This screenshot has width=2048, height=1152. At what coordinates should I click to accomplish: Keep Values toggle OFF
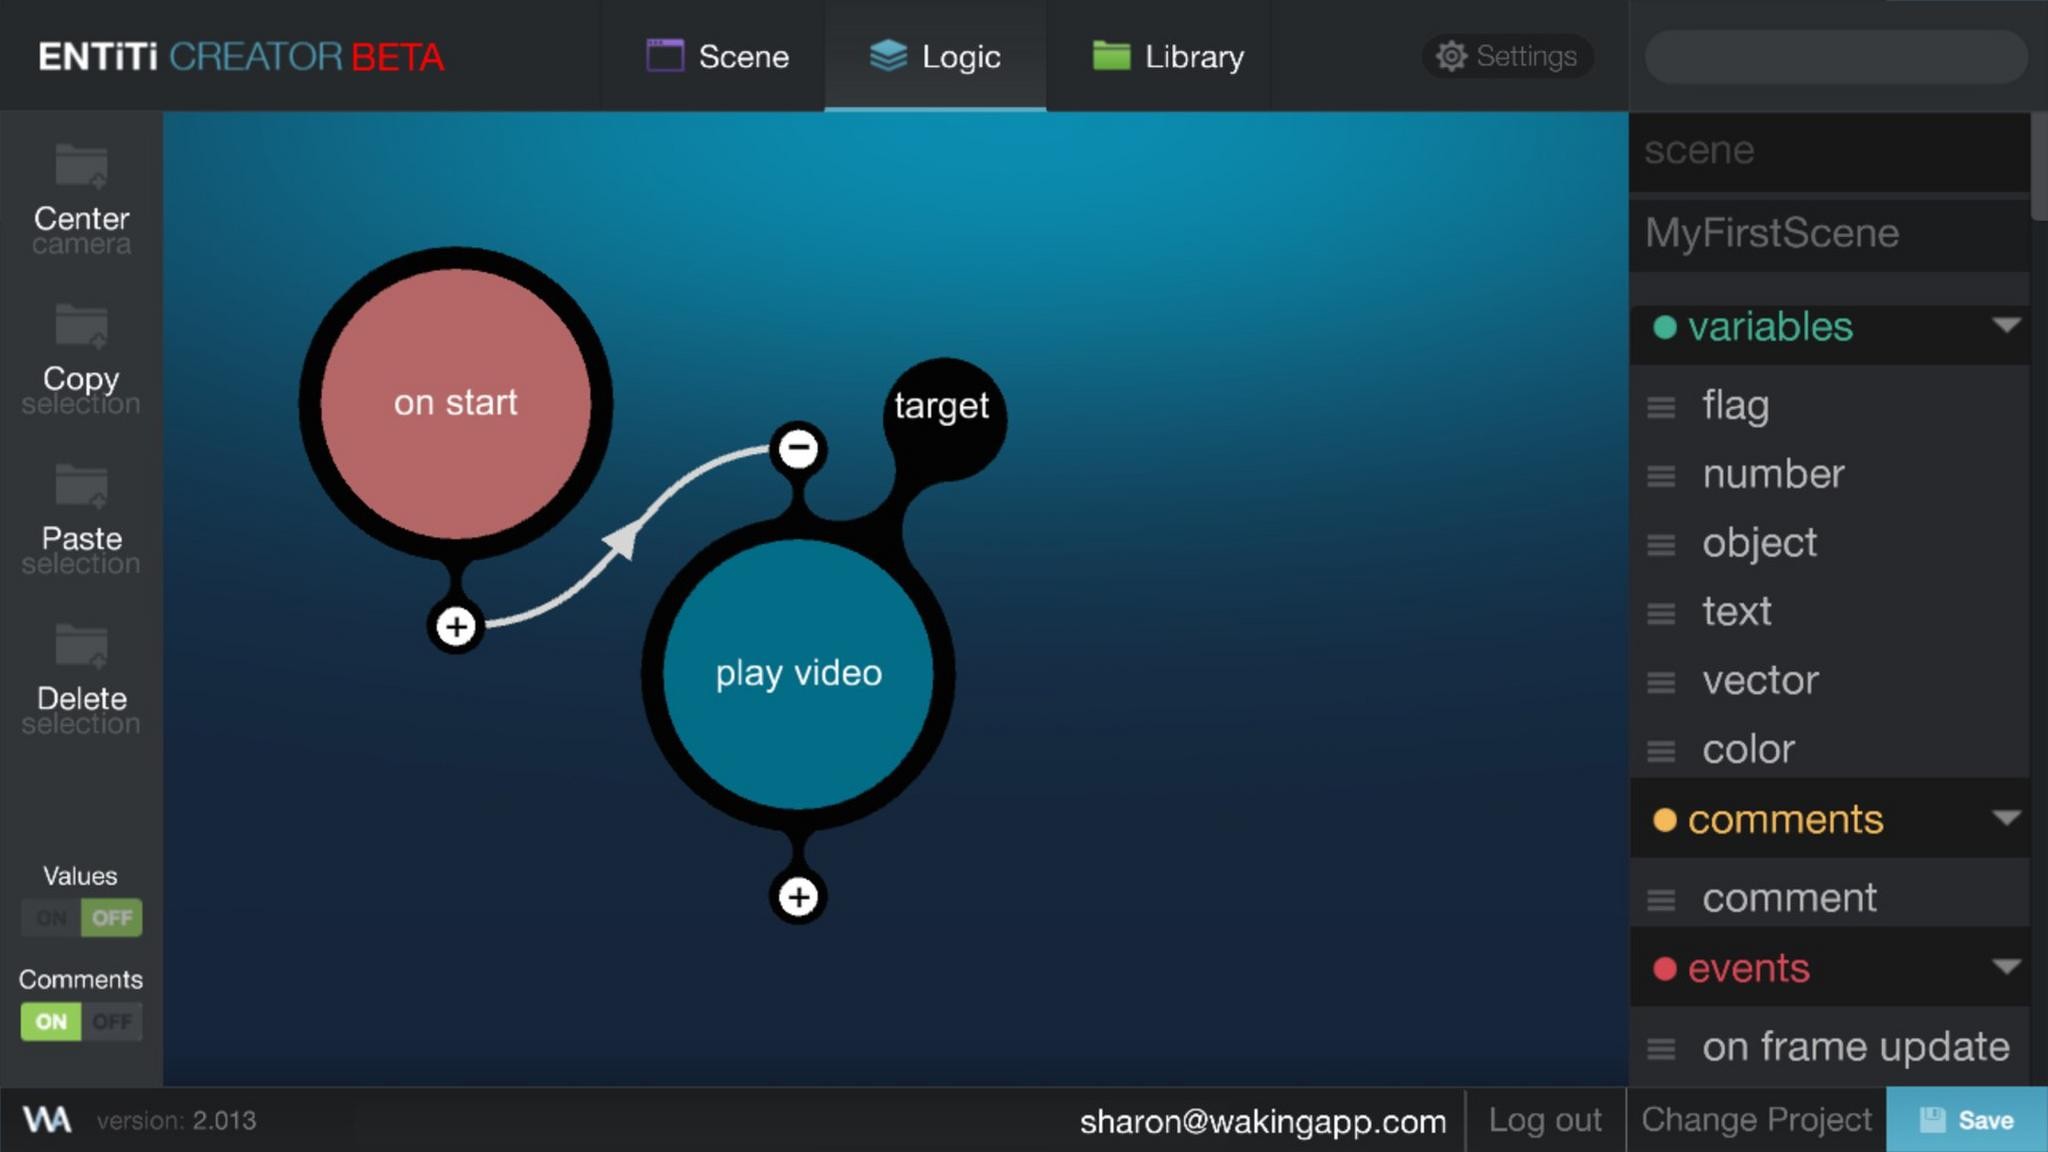112,918
